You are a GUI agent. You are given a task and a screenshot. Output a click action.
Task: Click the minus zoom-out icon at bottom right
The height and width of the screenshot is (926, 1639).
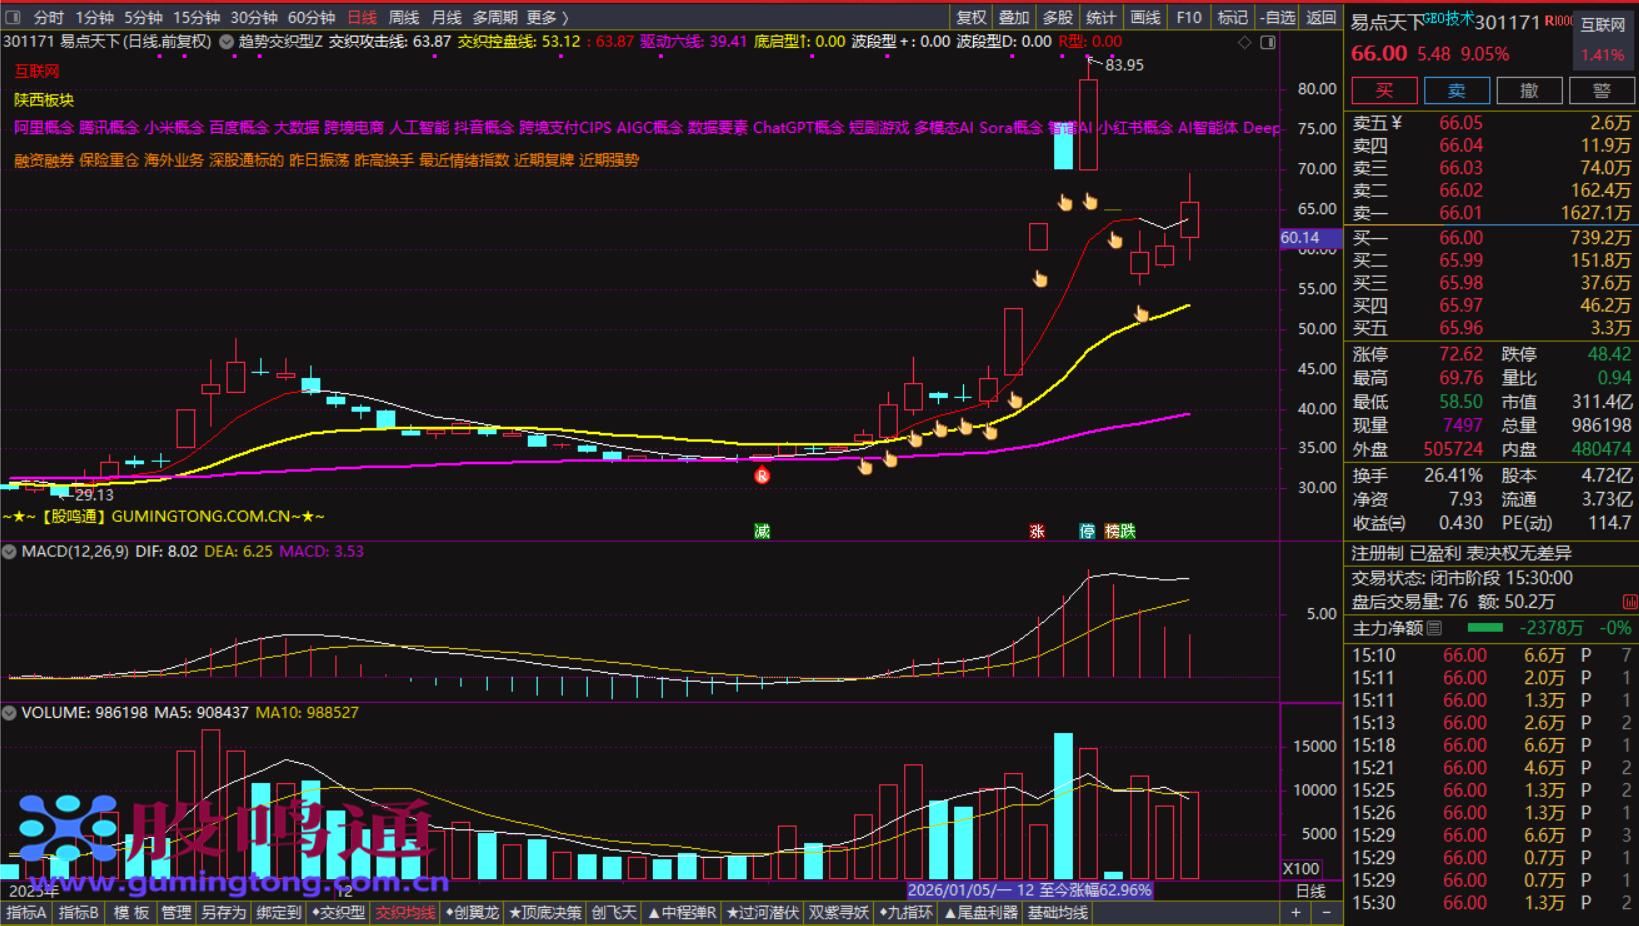coord(1326,912)
